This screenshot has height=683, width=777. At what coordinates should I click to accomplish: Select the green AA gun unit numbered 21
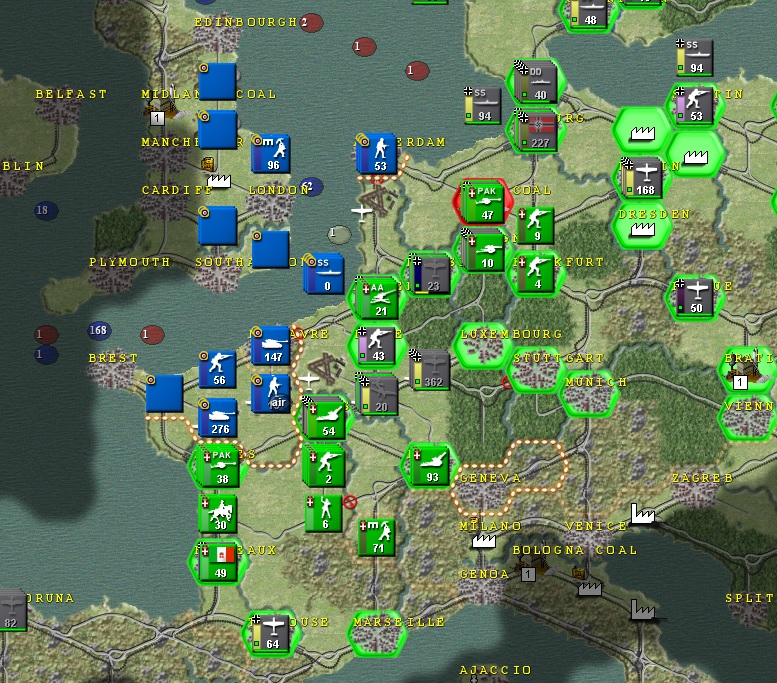pyautogui.click(x=377, y=298)
